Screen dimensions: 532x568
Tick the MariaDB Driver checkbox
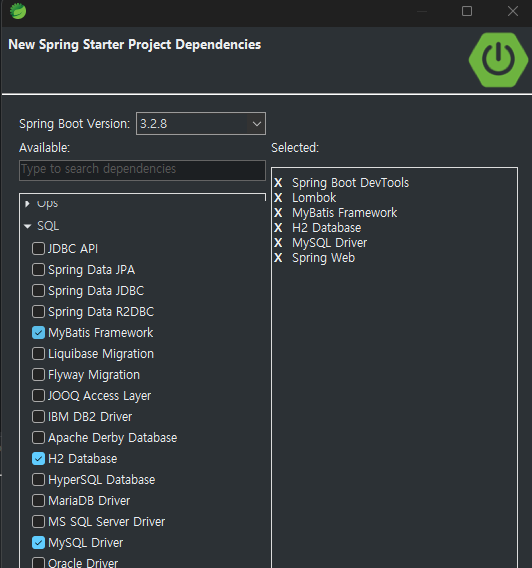pyautogui.click(x=38, y=501)
